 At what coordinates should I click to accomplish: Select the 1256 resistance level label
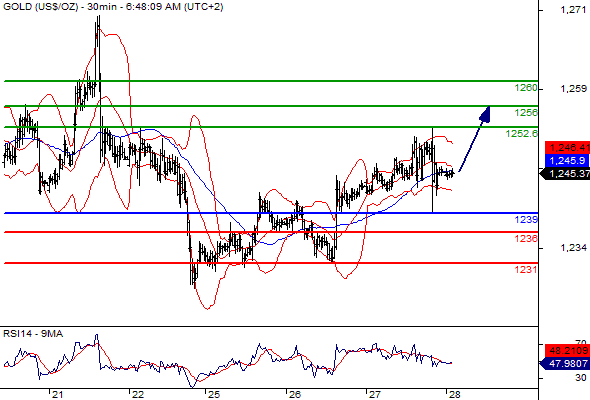[x=526, y=113]
